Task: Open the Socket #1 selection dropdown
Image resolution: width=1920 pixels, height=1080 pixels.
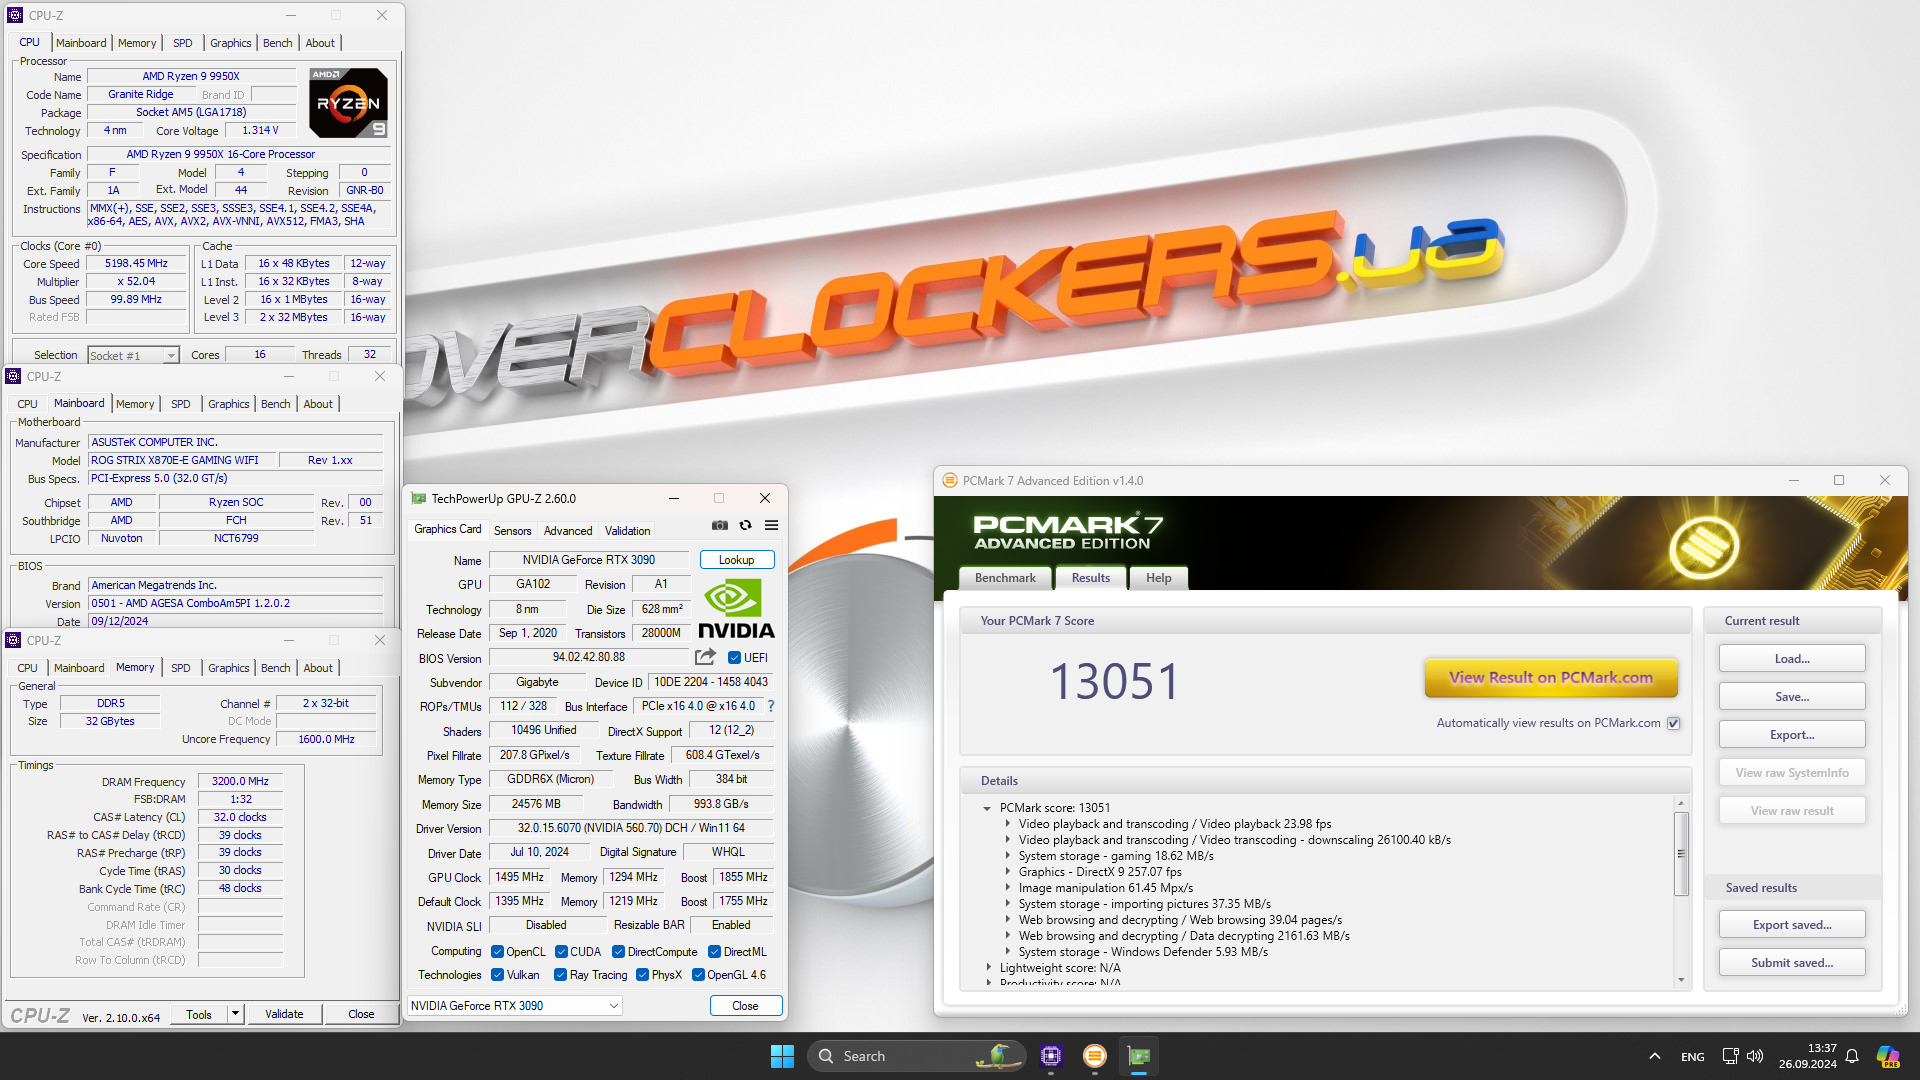Action: 133,355
